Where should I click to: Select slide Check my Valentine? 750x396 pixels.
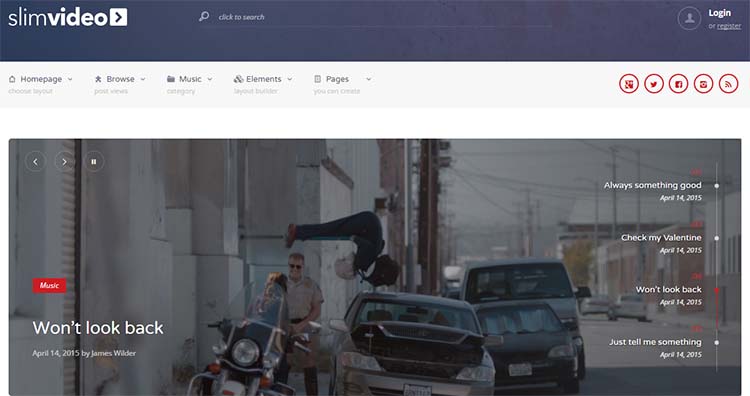(661, 238)
